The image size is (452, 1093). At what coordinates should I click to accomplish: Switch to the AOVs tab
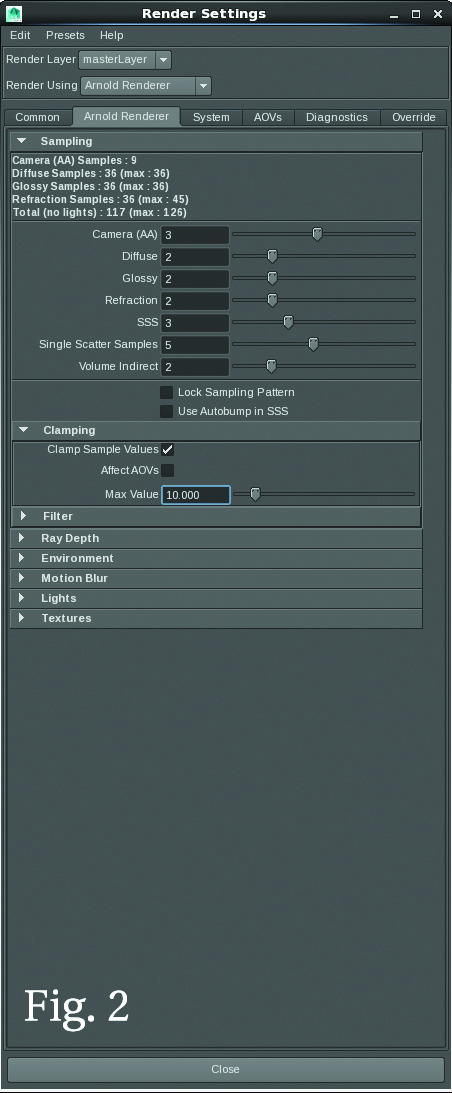(x=268, y=117)
